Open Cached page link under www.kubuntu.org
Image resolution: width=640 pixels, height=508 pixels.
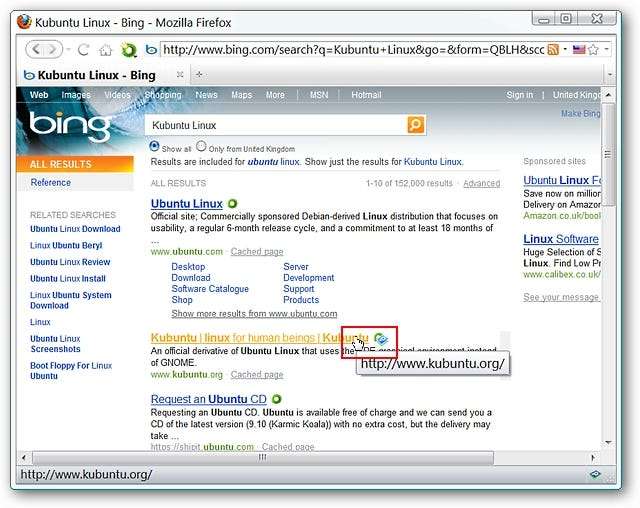(x=257, y=374)
